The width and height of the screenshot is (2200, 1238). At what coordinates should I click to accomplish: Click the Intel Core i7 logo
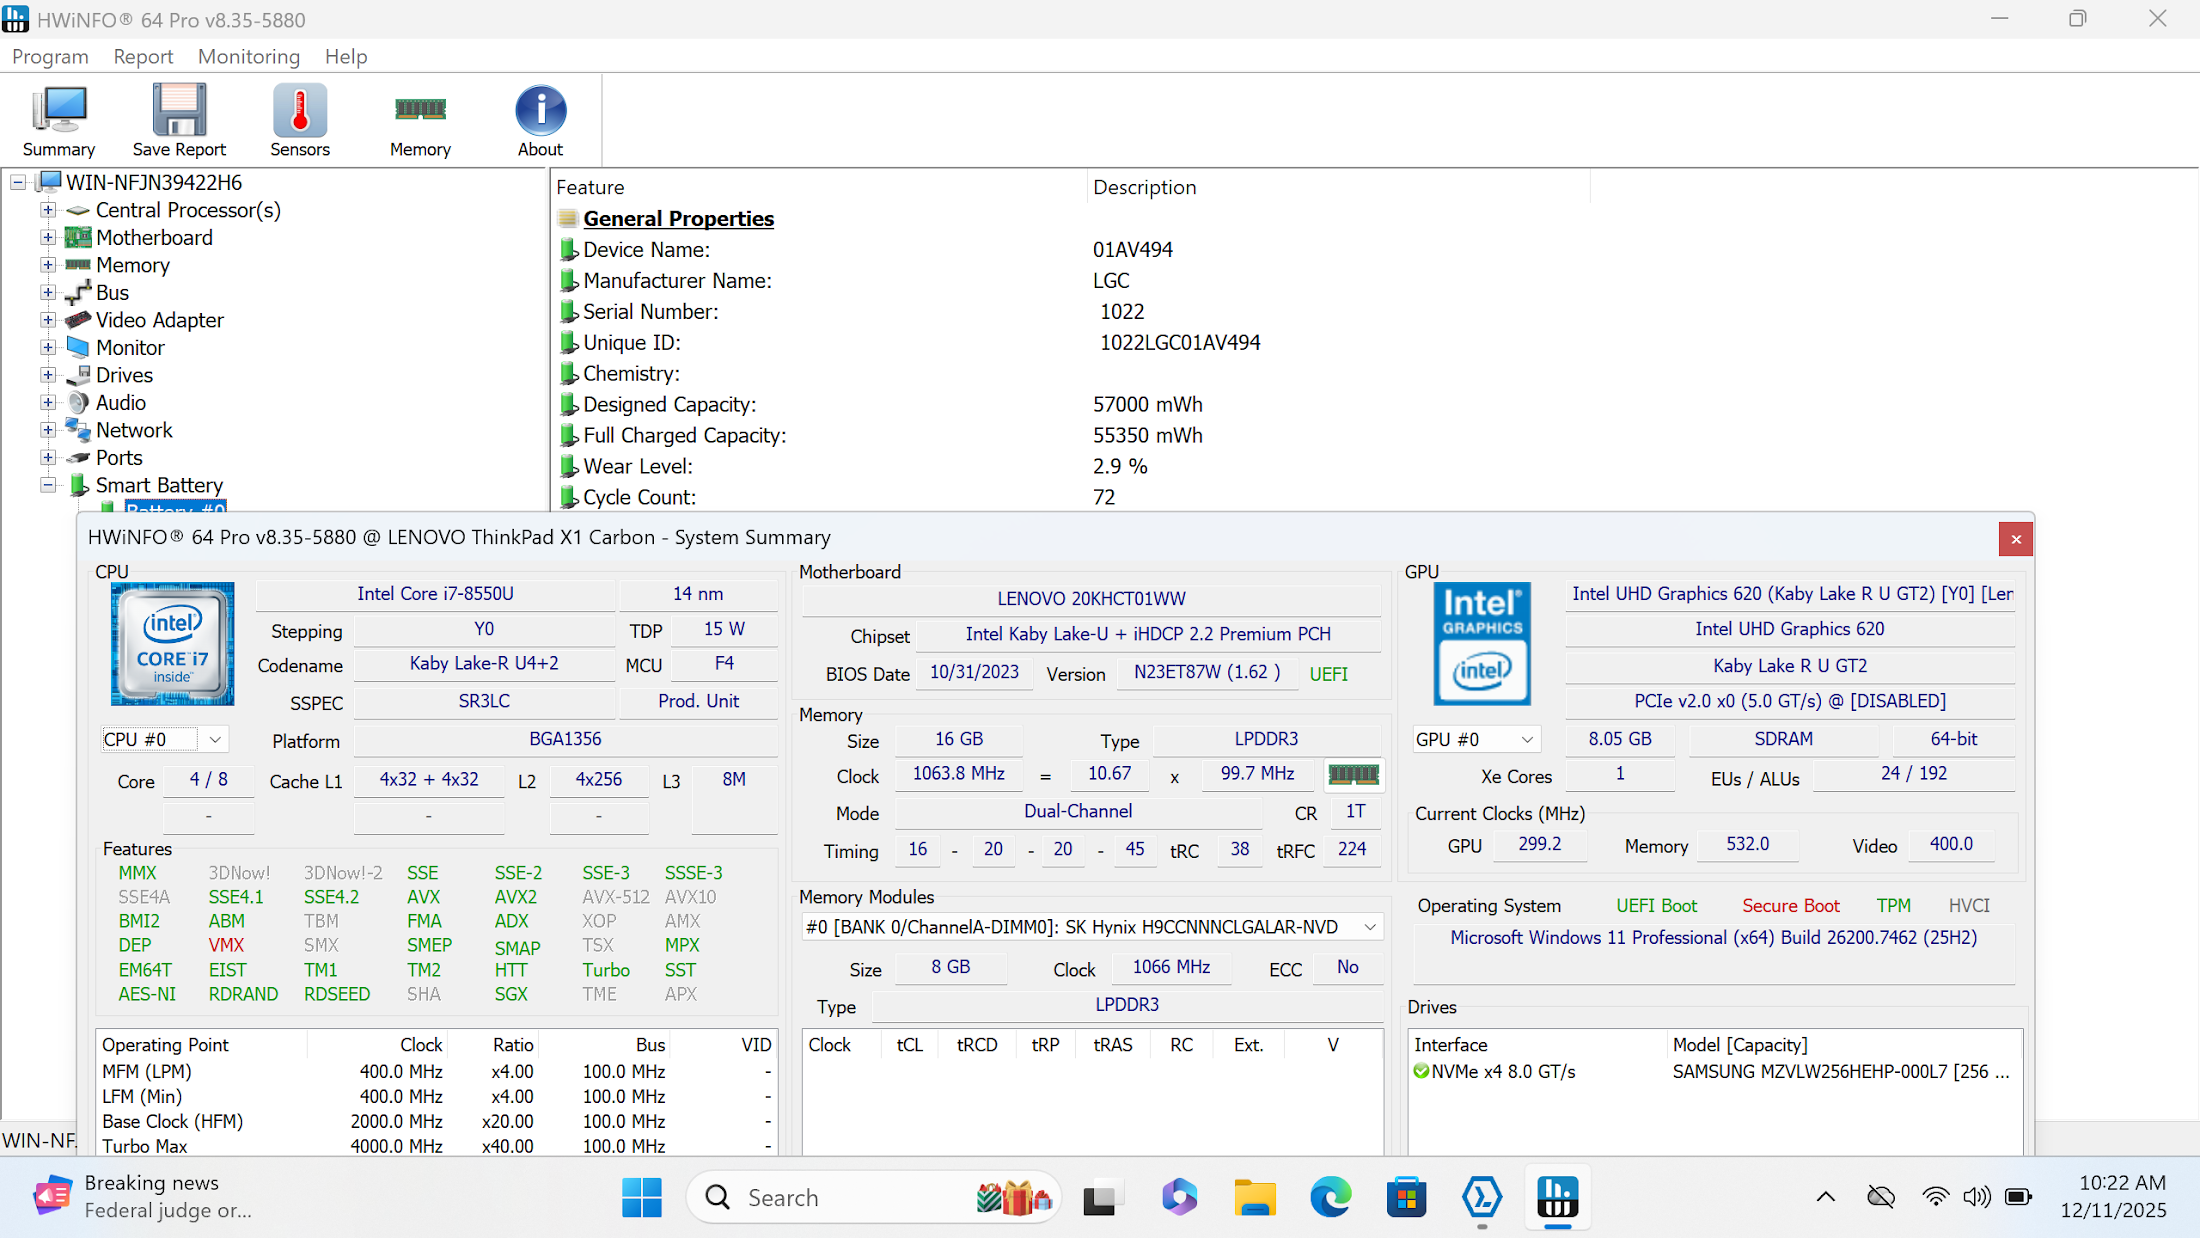pyautogui.click(x=173, y=644)
